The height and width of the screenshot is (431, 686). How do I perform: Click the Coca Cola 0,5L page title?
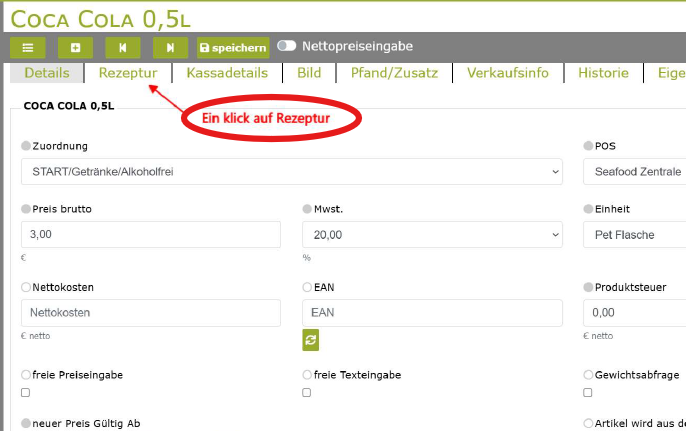click(x=101, y=19)
